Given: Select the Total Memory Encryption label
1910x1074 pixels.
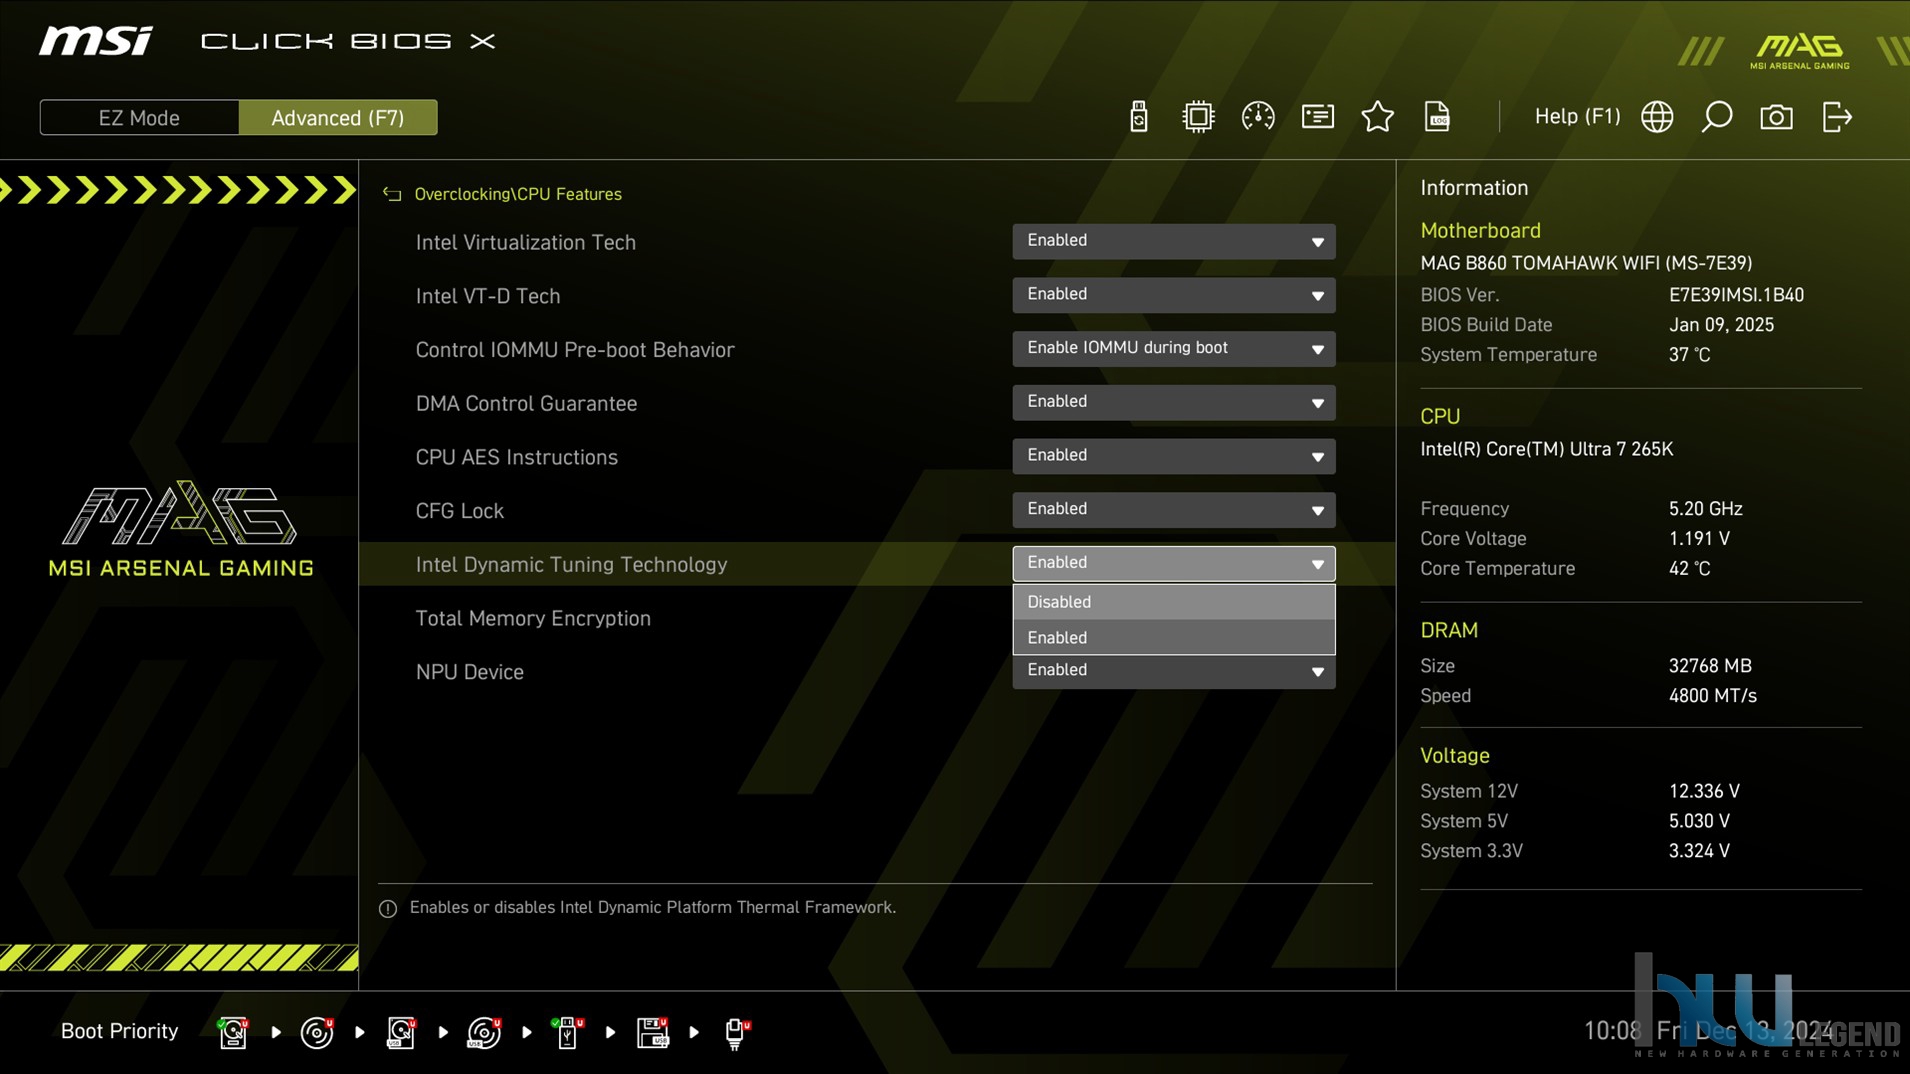Looking at the screenshot, I should point(533,619).
